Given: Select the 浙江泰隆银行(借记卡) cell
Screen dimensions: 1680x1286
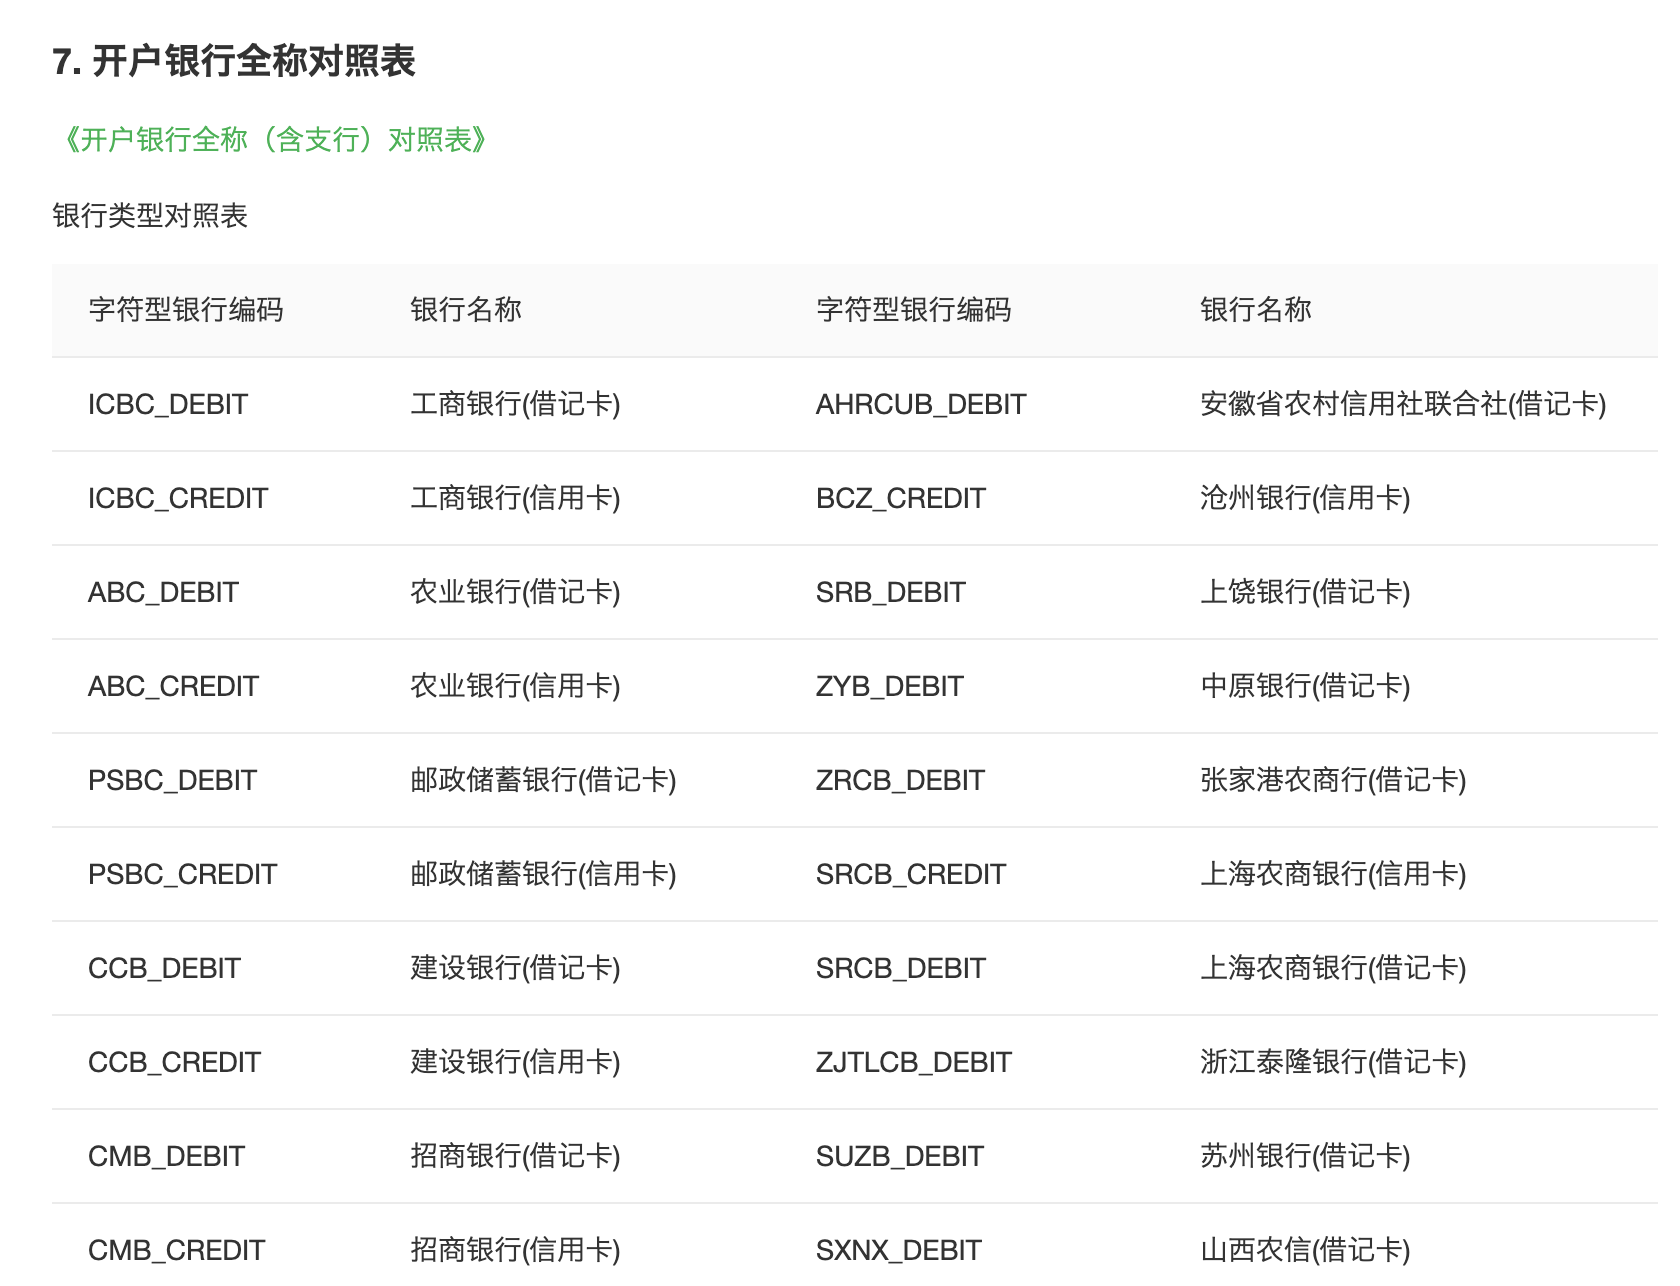Looking at the screenshot, I should [1333, 1062].
